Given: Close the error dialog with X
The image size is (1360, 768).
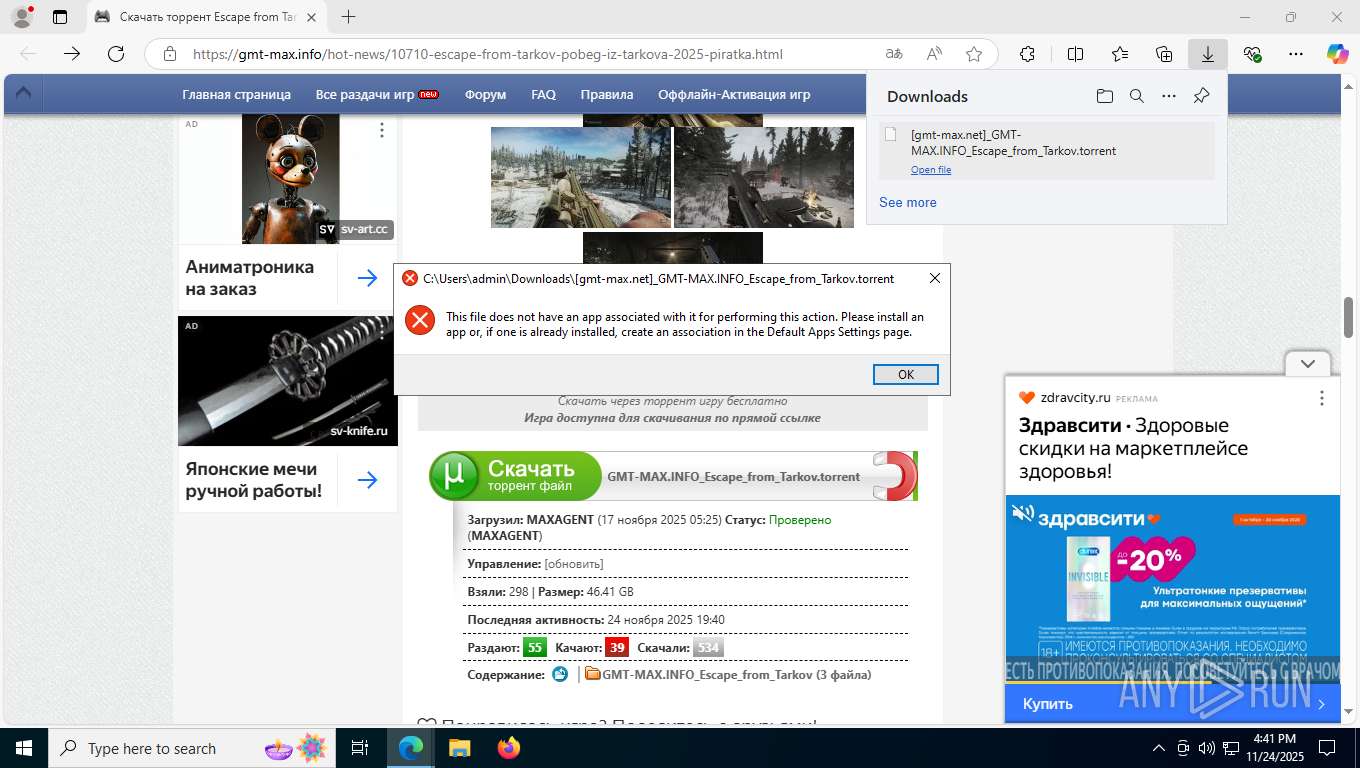Looking at the screenshot, I should [x=935, y=278].
